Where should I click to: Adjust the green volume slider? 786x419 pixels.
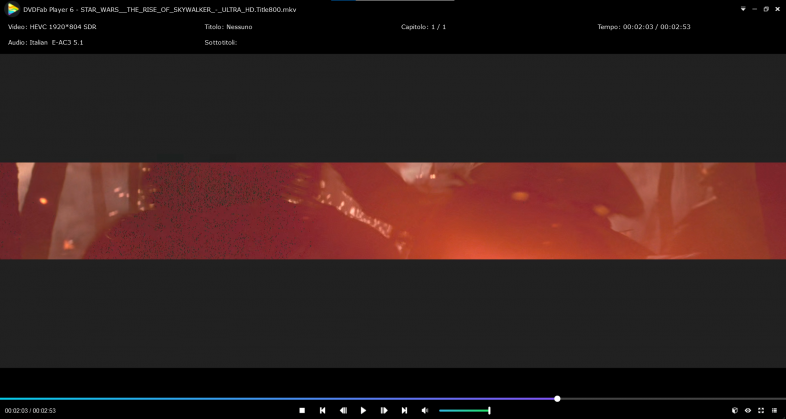pos(465,410)
